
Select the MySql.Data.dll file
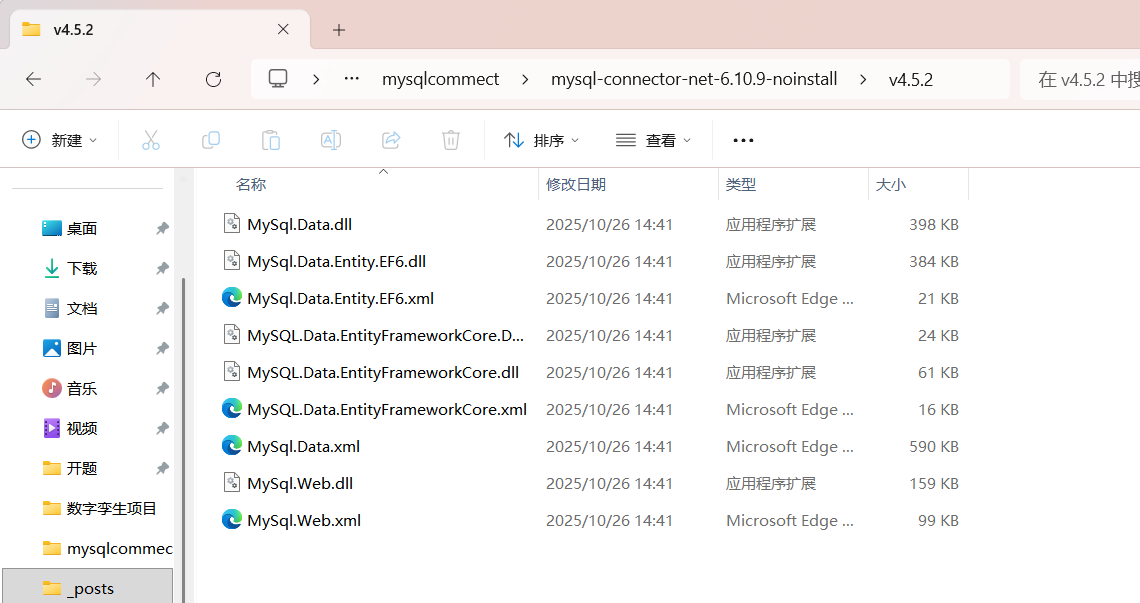click(x=299, y=224)
